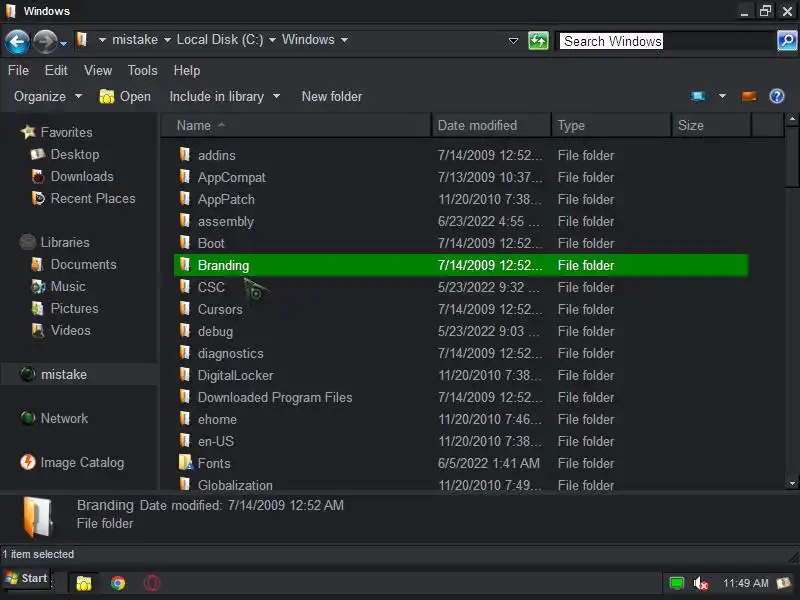This screenshot has width=800, height=600.
Task: Select the en-US folder name
Action: tap(216, 441)
